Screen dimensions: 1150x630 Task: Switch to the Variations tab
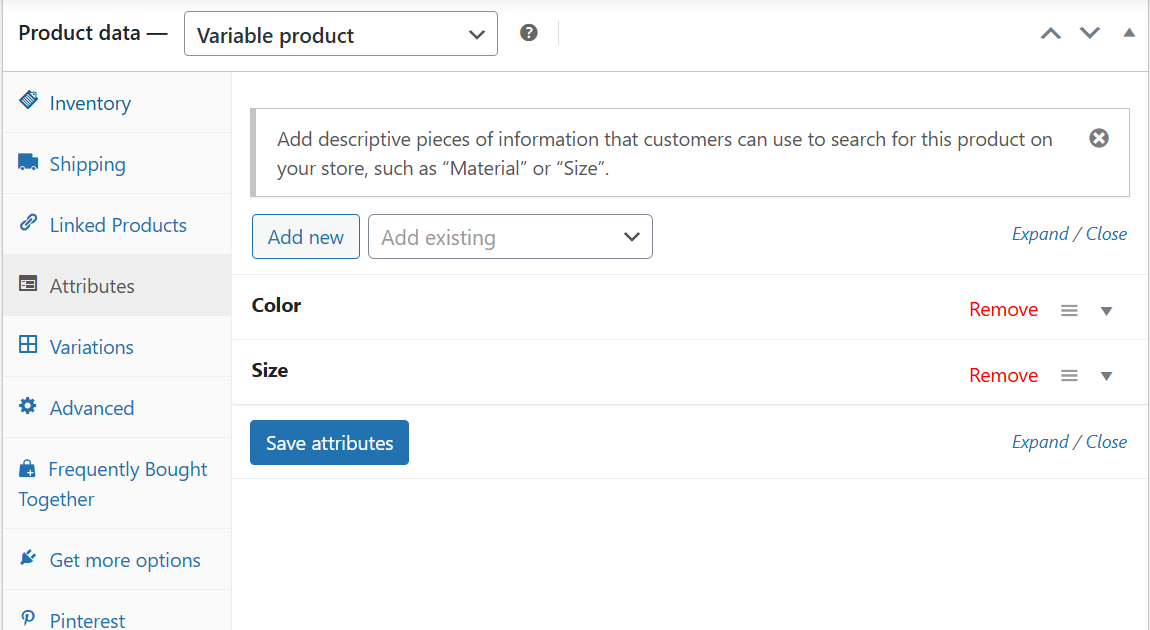[91, 347]
